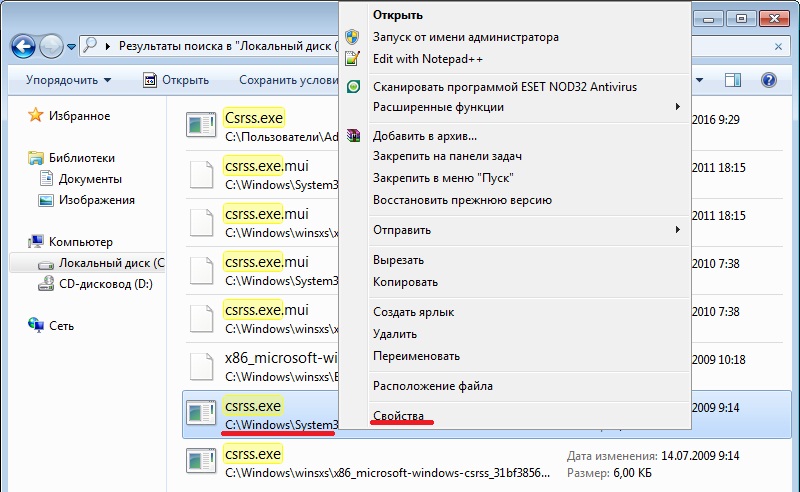Screen dimensions: 800x492
Task: Click the local disk drive icon
Action: pos(46,264)
